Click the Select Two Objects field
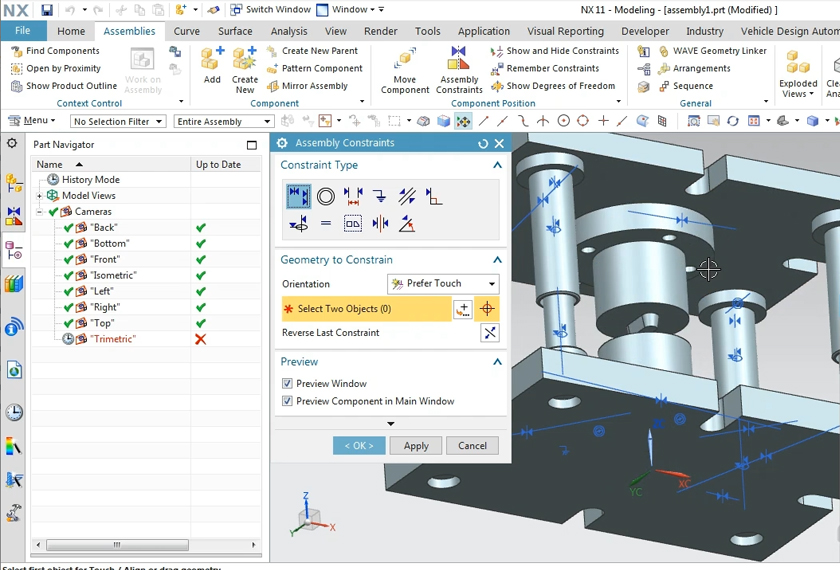840x570 pixels. [365, 309]
